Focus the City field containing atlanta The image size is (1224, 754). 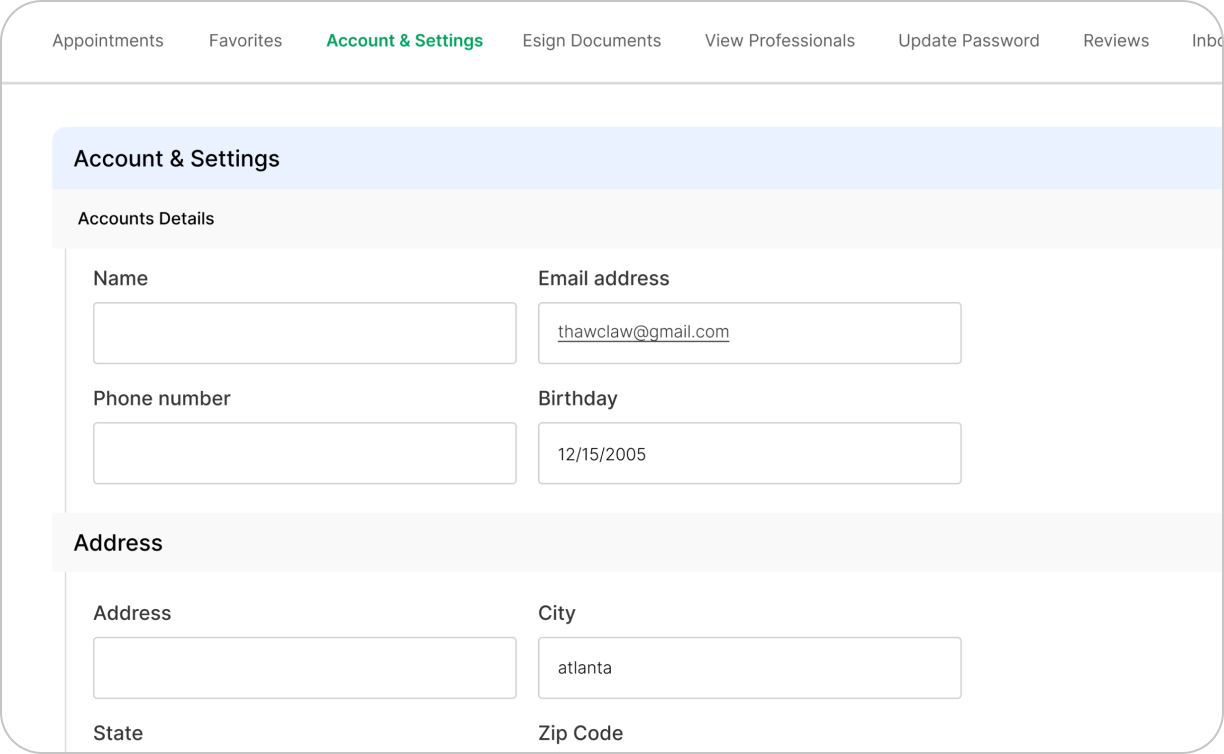pyautogui.click(x=749, y=668)
